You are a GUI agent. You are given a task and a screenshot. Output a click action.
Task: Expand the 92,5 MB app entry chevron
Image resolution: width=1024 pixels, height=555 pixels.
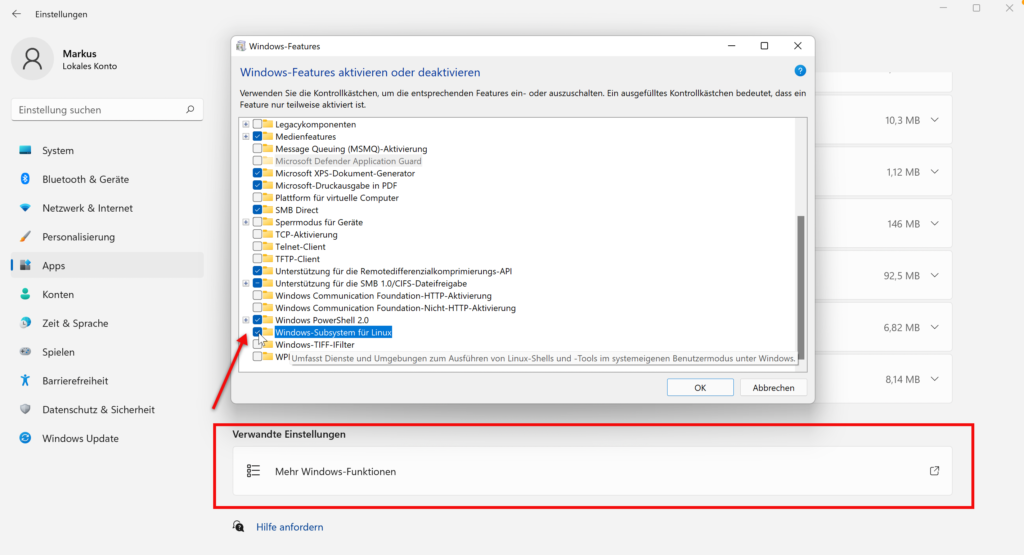click(x=935, y=276)
